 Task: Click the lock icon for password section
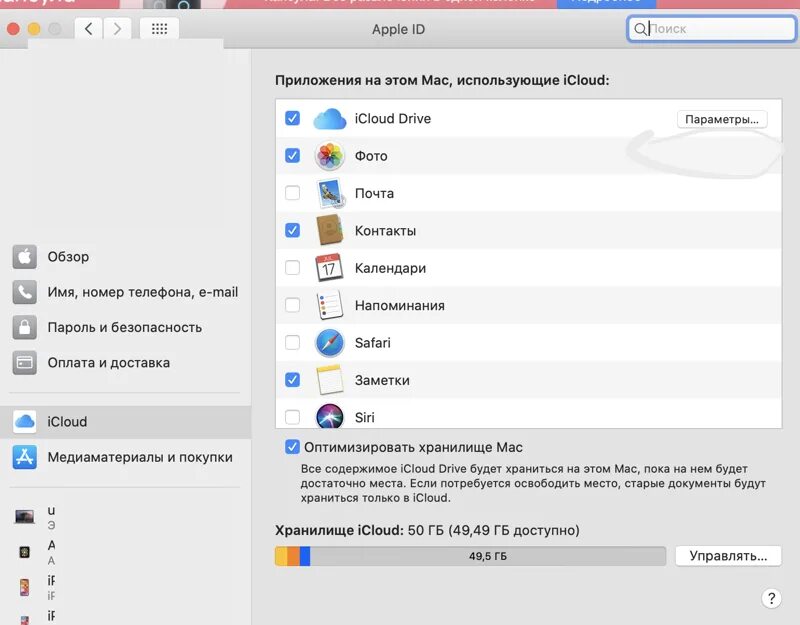click(24, 327)
